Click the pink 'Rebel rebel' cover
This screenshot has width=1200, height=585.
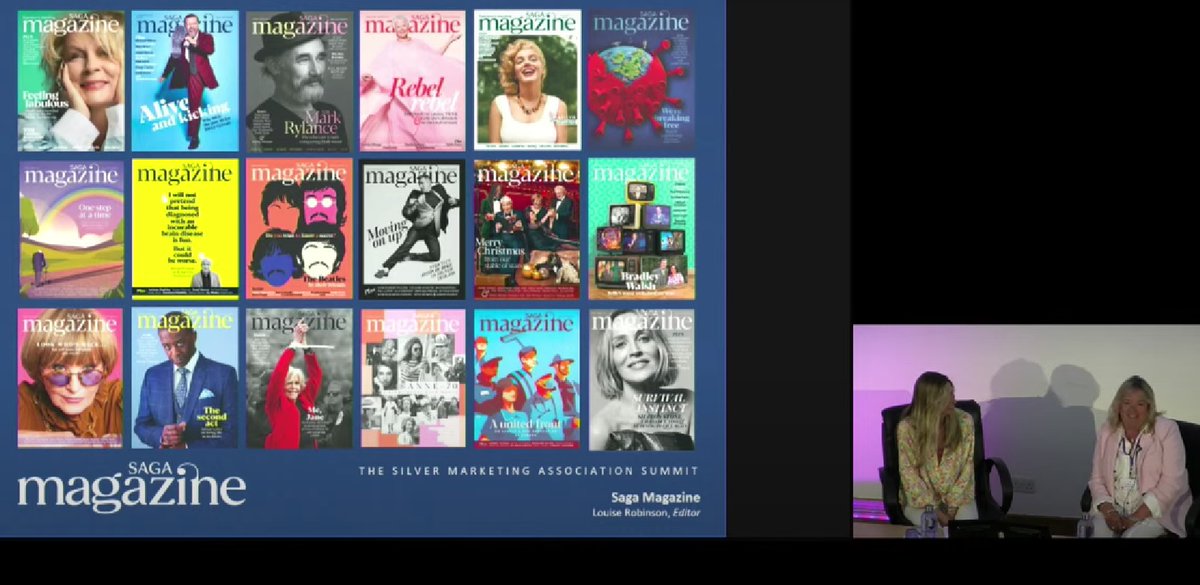pos(413,81)
